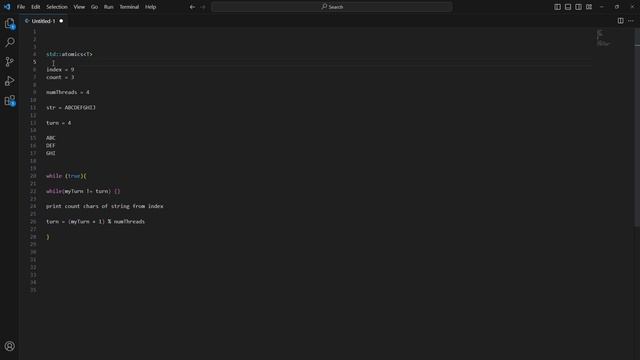Click line 'while (true){'

click(66, 176)
